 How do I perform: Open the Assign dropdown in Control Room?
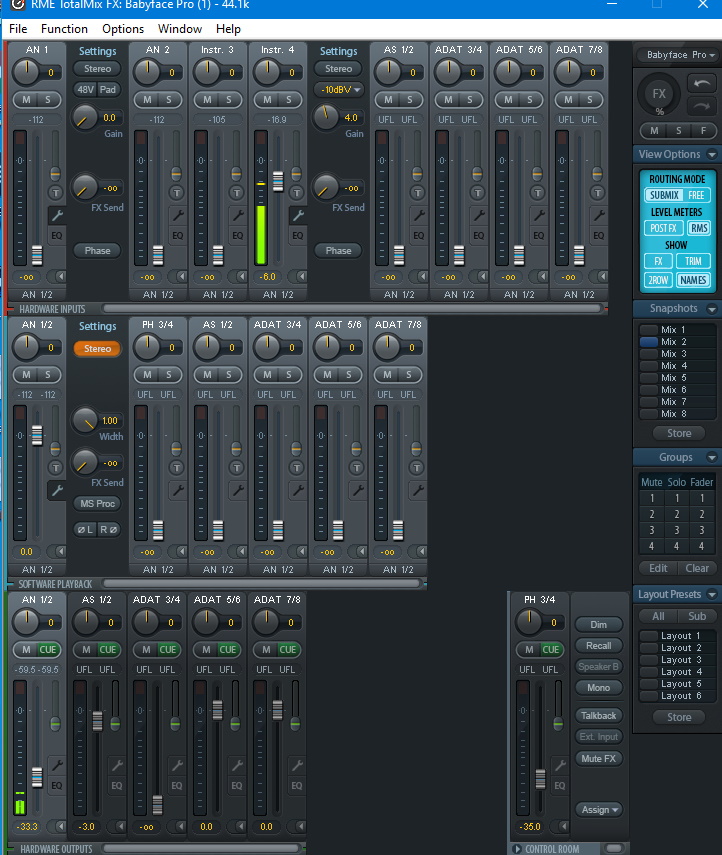coord(599,810)
